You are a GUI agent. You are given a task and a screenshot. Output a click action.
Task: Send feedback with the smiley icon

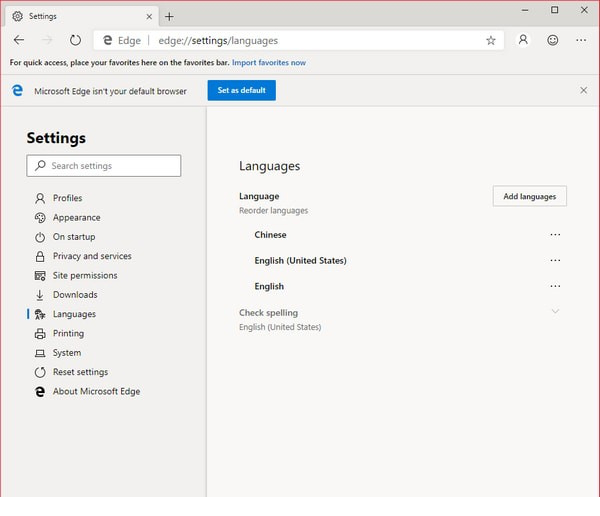click(553, 40)
